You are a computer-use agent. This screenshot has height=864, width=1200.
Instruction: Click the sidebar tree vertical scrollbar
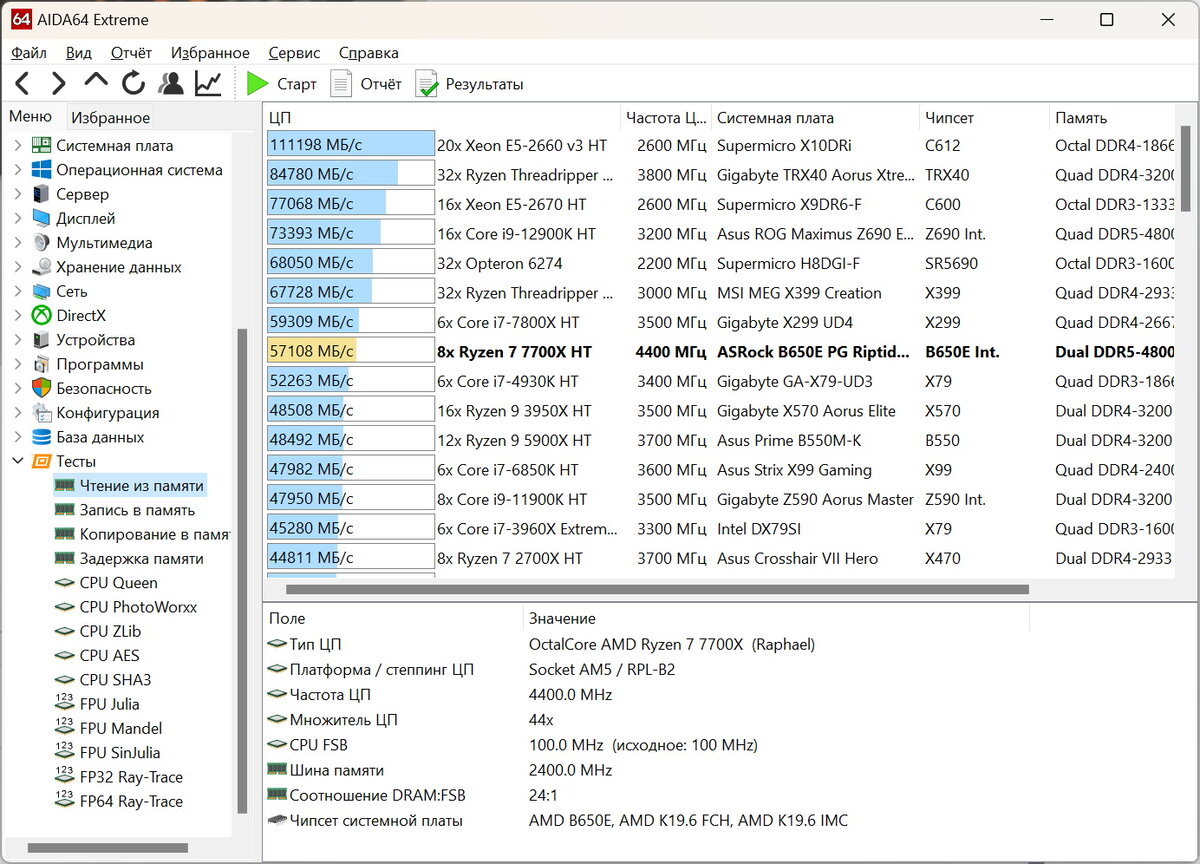pyautogui.click(x=241, y=570)
